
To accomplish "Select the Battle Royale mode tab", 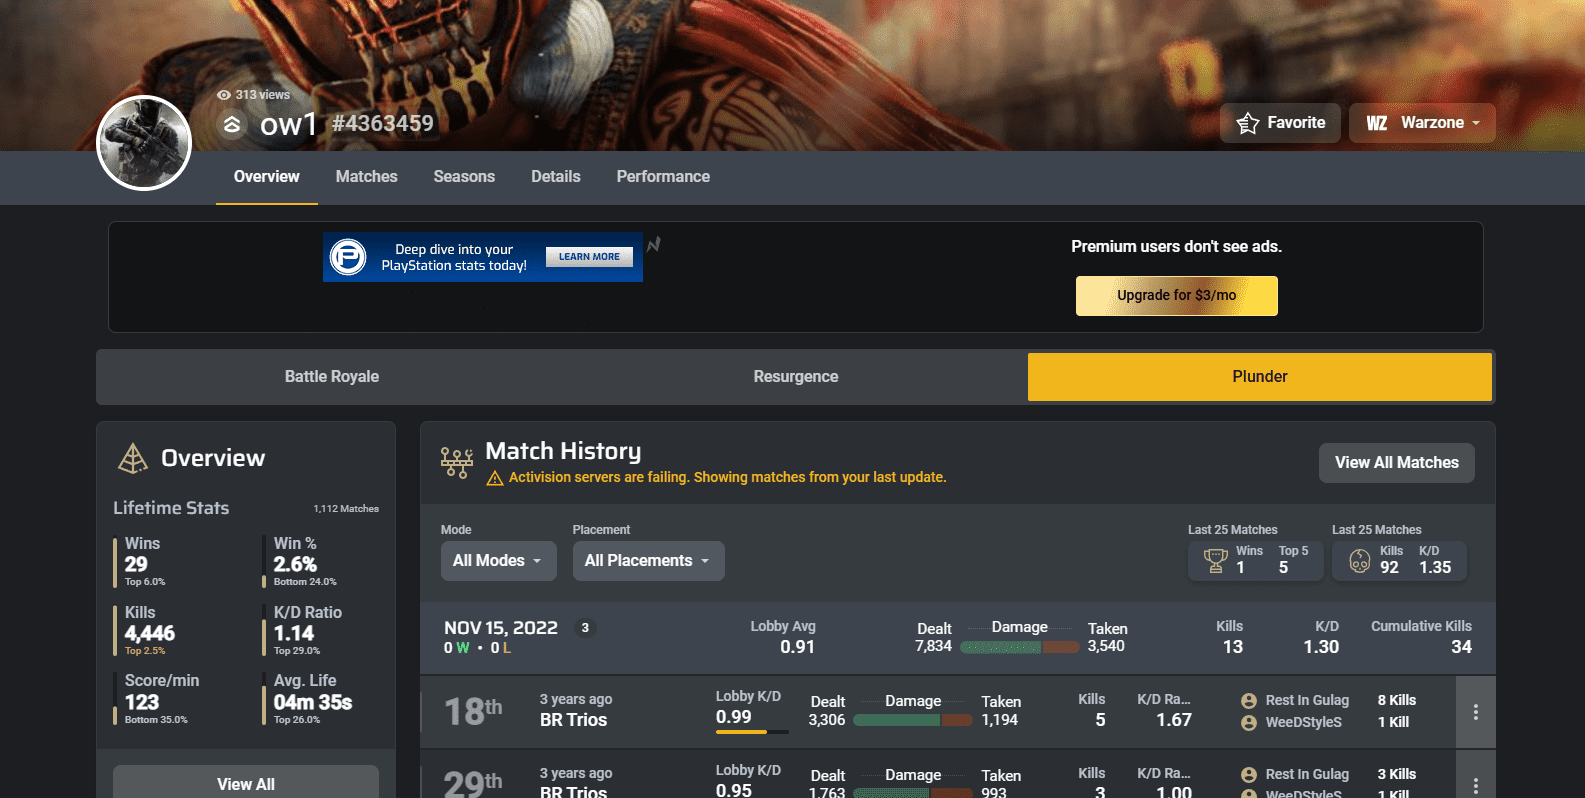I will [331, 377].
